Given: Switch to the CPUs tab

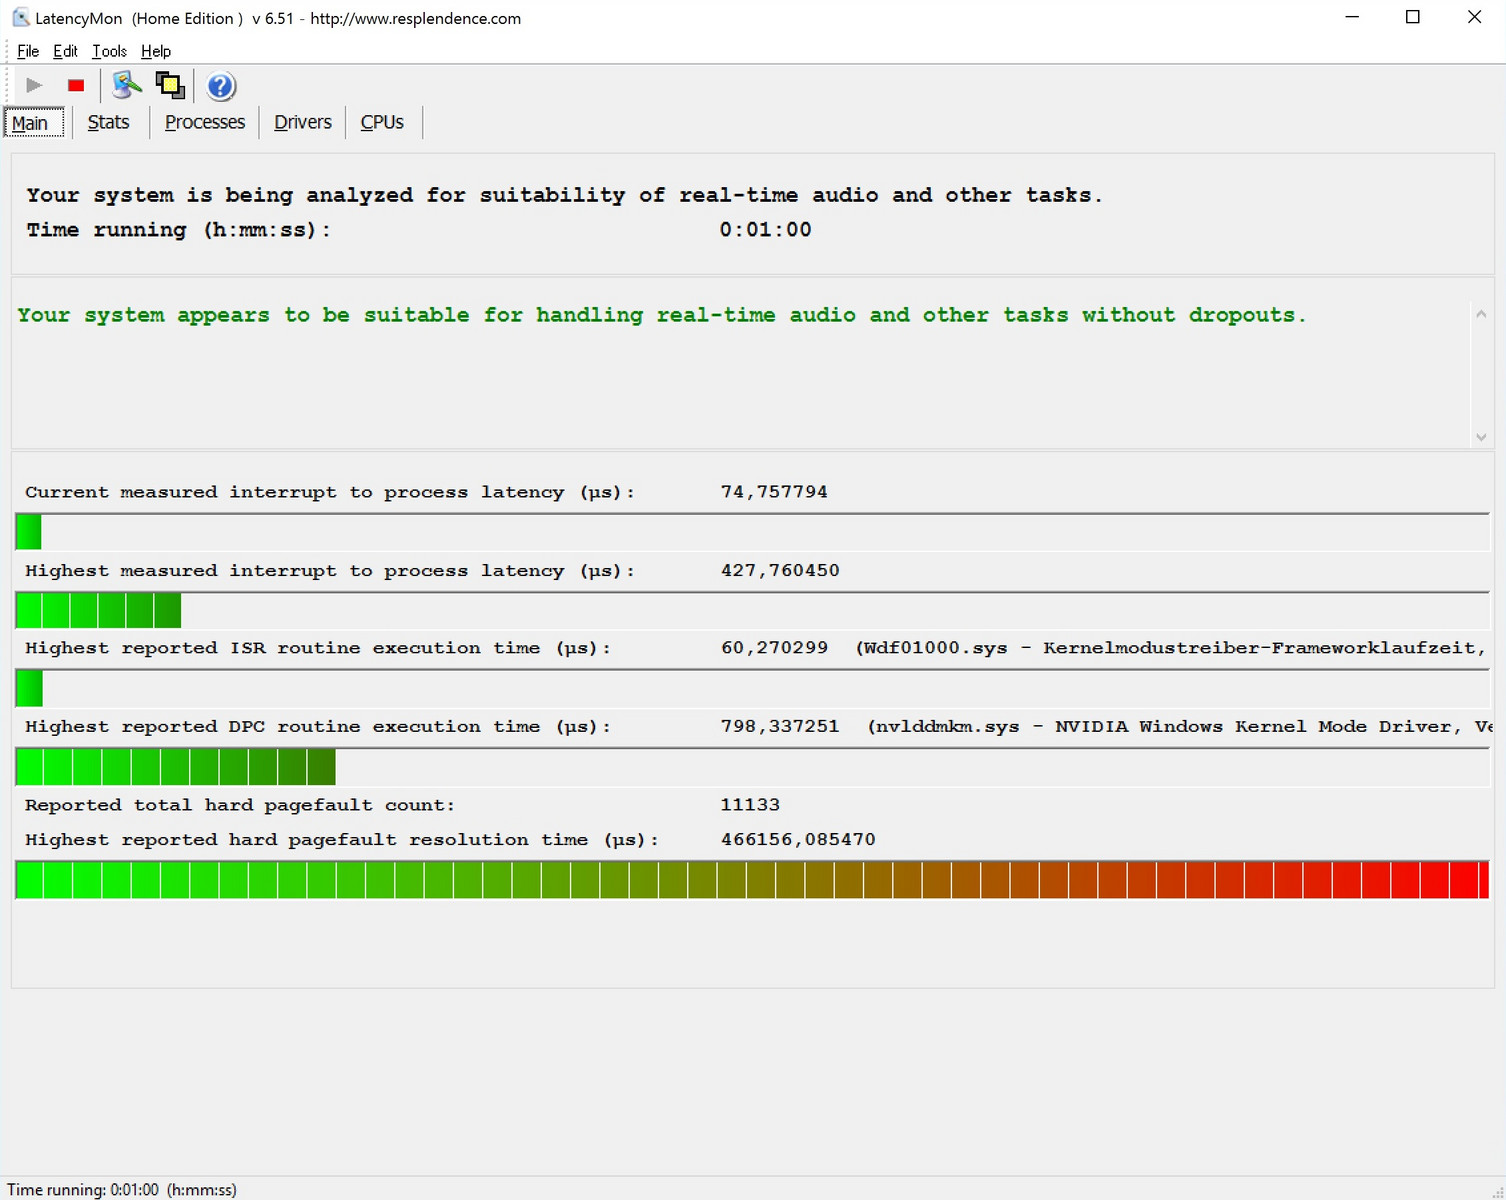Looking at the screenshot, I should (382, 122).
